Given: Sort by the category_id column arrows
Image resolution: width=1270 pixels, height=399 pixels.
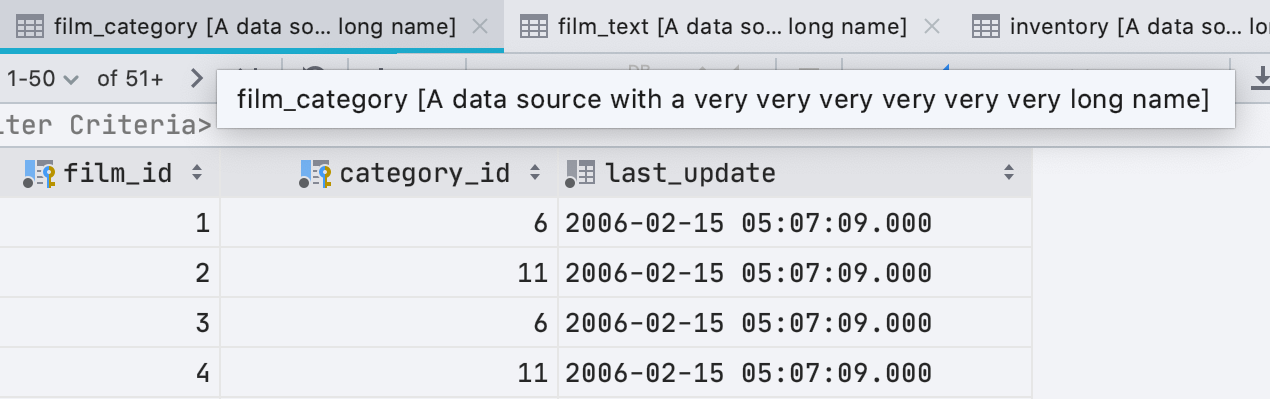Looking at the screenshot, I should (535, 173).
